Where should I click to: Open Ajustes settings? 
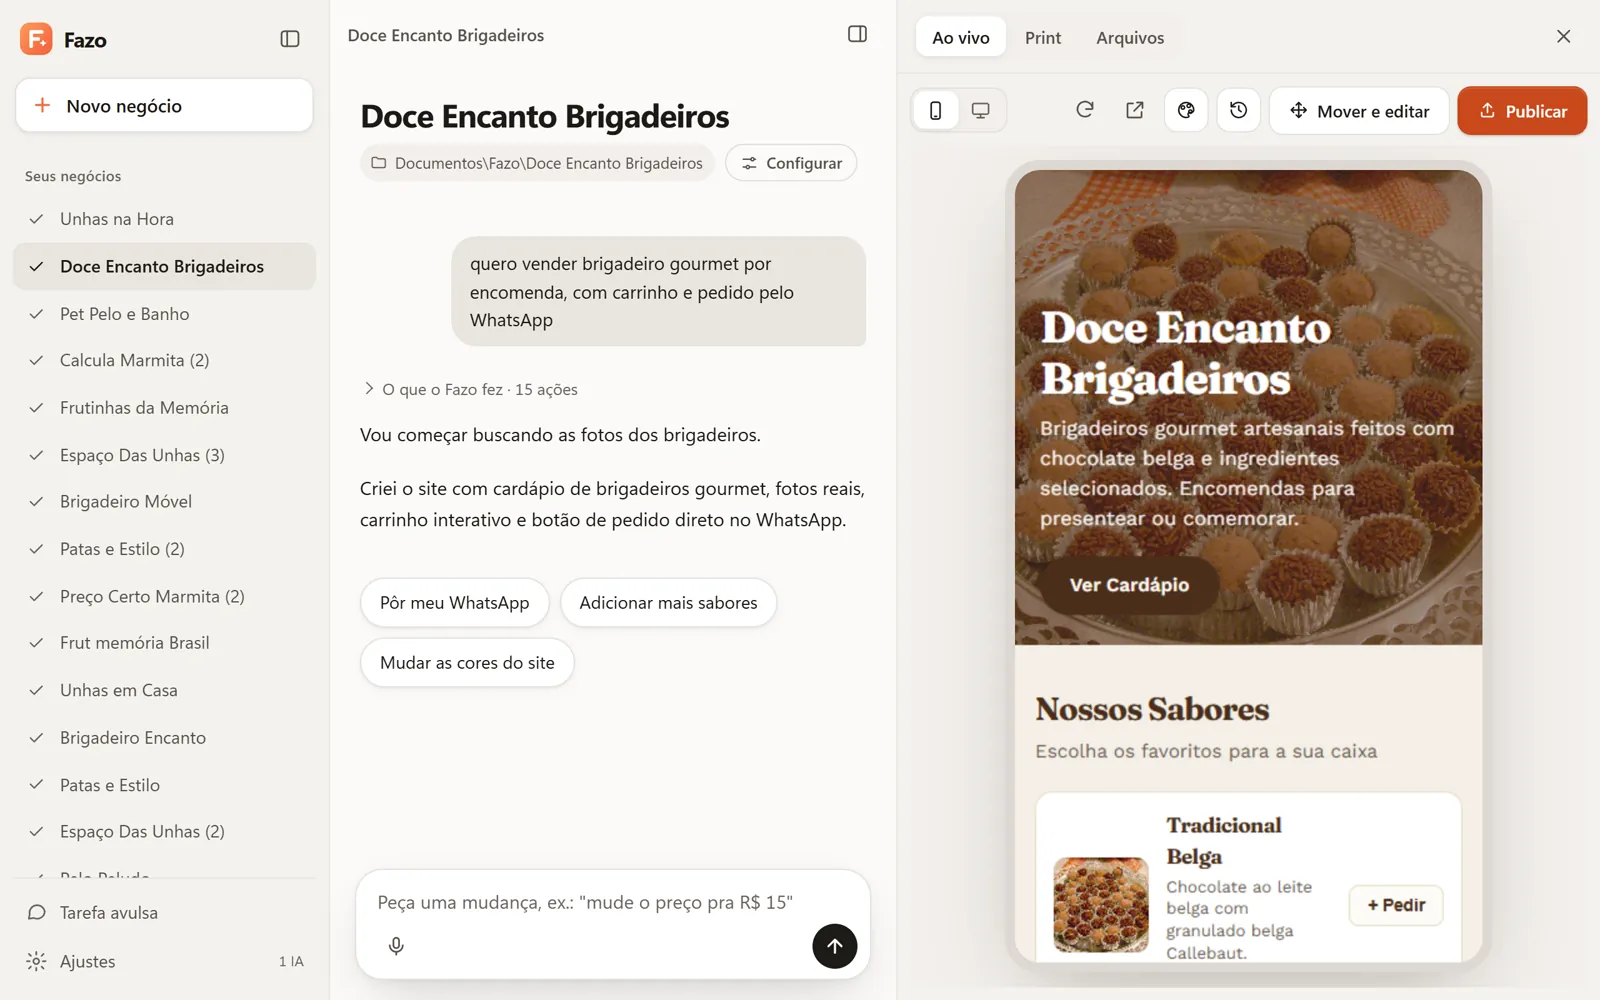coord(164,962)
